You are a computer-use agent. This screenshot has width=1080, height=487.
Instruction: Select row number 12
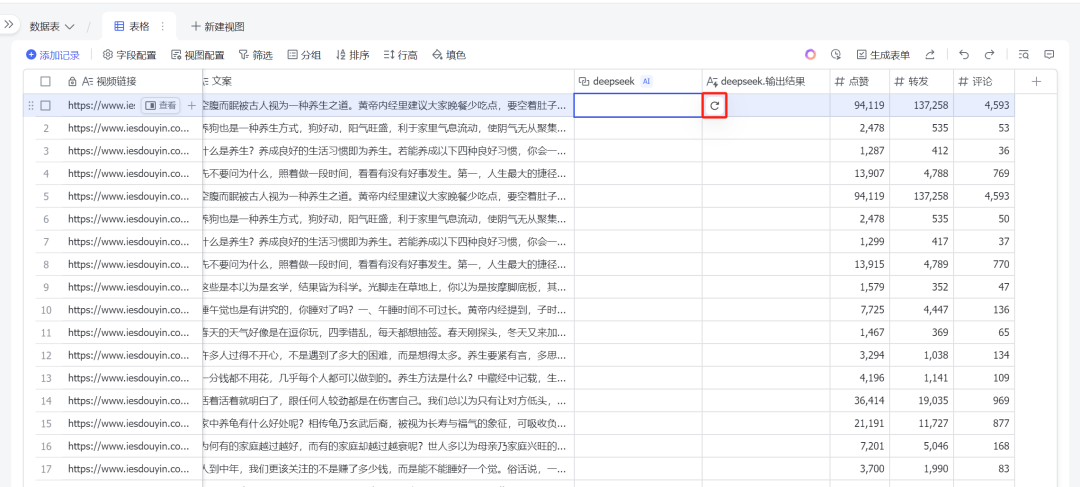46,355
